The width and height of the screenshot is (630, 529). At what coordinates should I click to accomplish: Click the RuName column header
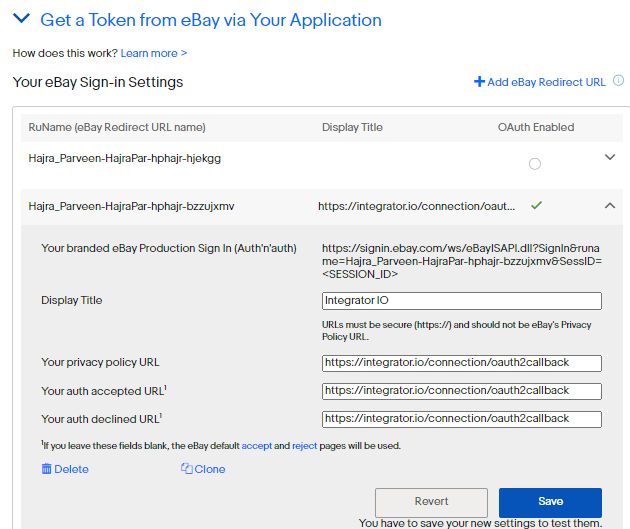[x=117, y=127]
